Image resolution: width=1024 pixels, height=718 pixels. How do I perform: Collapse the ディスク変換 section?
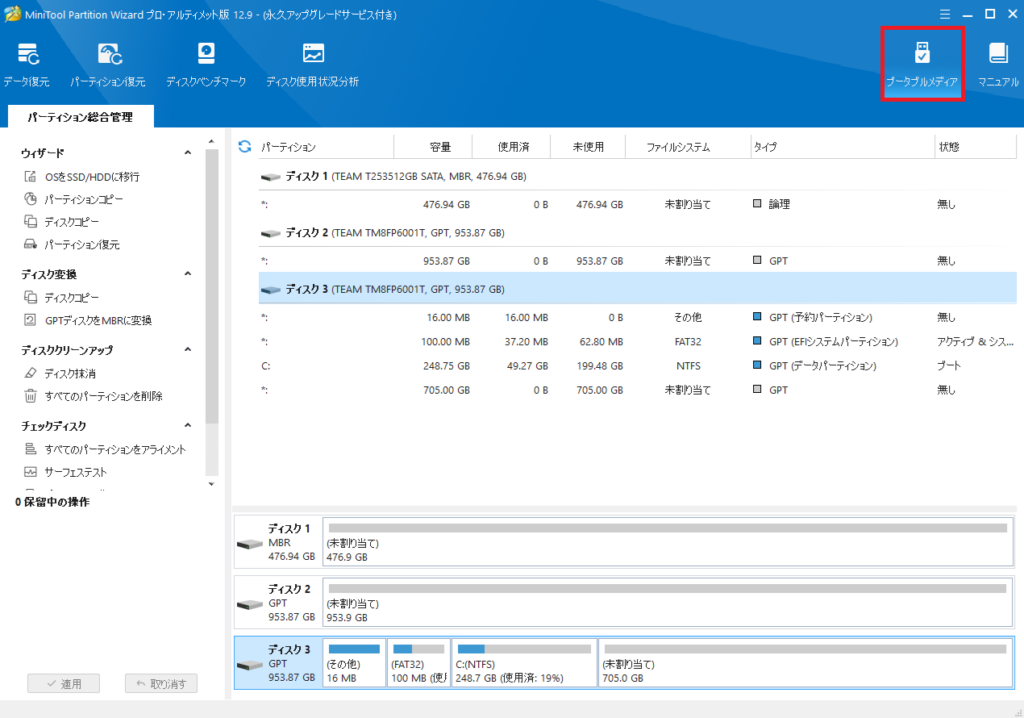(187, 274)
